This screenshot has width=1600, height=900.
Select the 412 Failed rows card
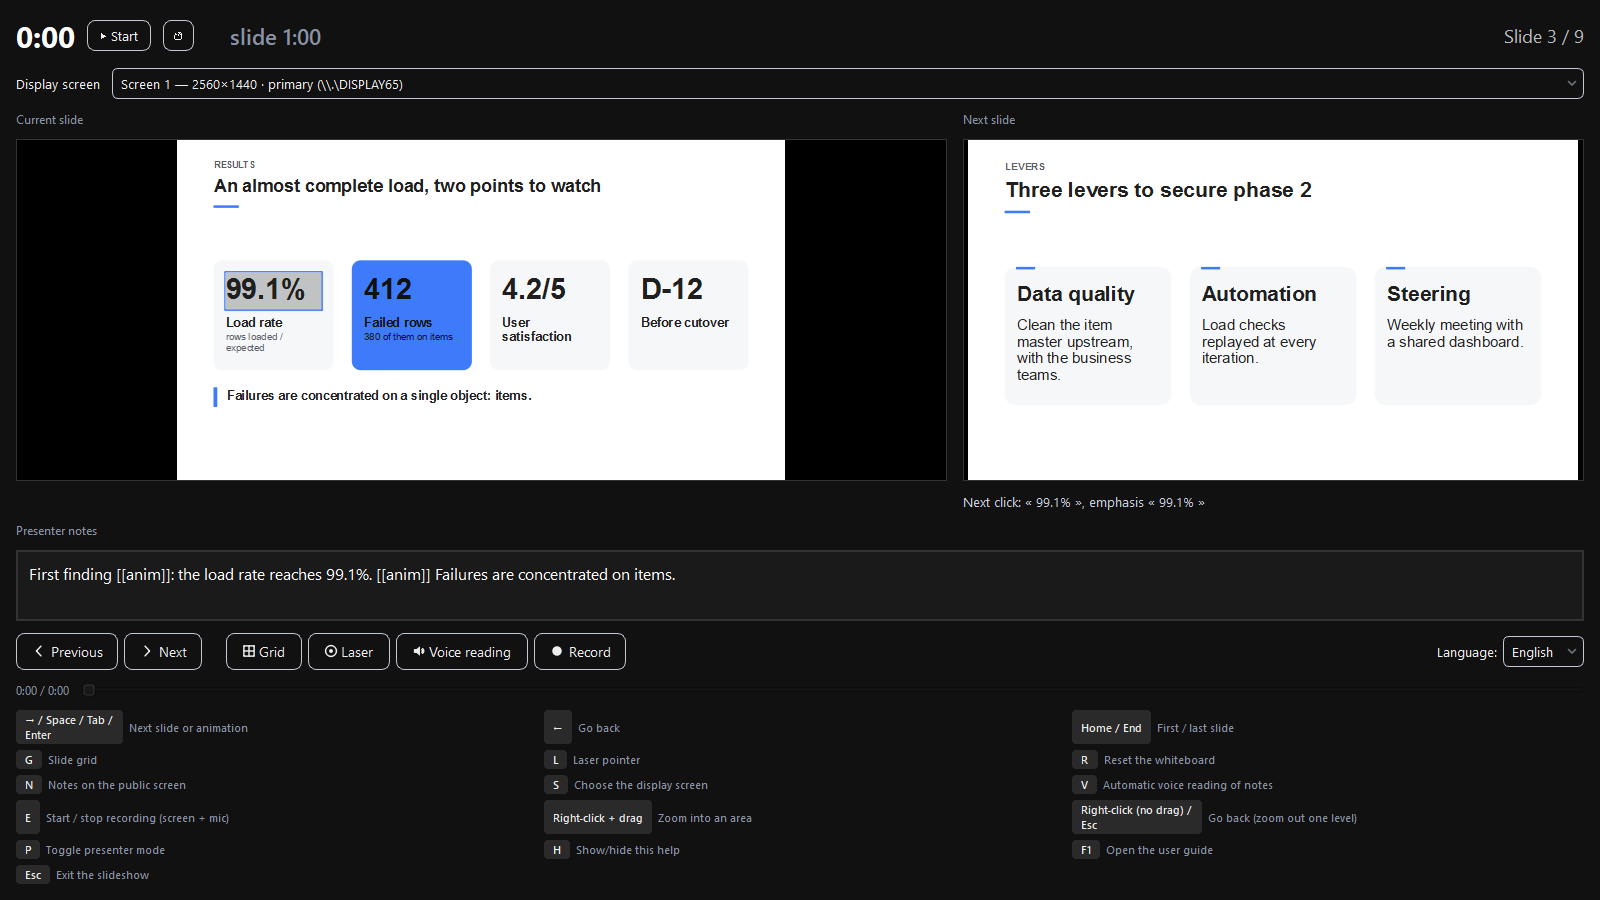pos(411,315)
